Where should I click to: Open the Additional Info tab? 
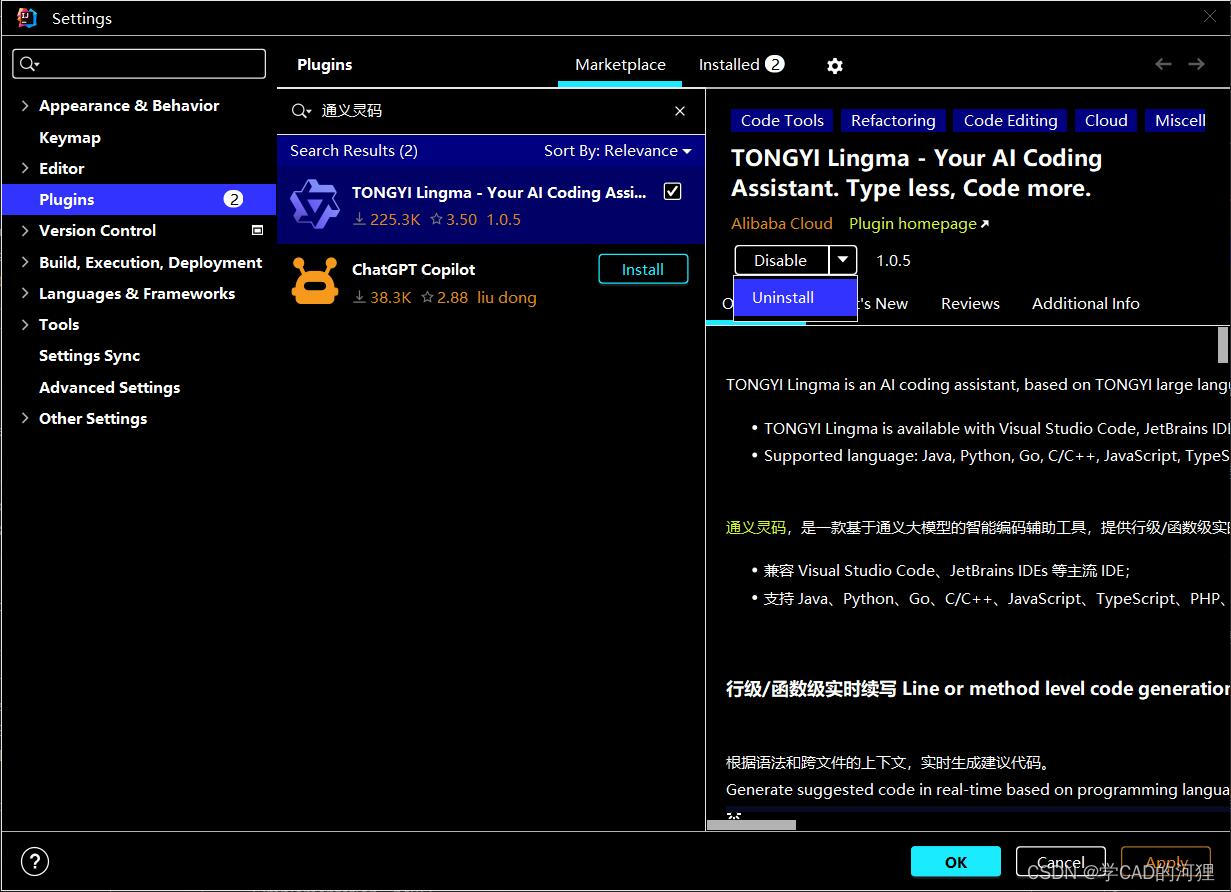point(1086,304)
